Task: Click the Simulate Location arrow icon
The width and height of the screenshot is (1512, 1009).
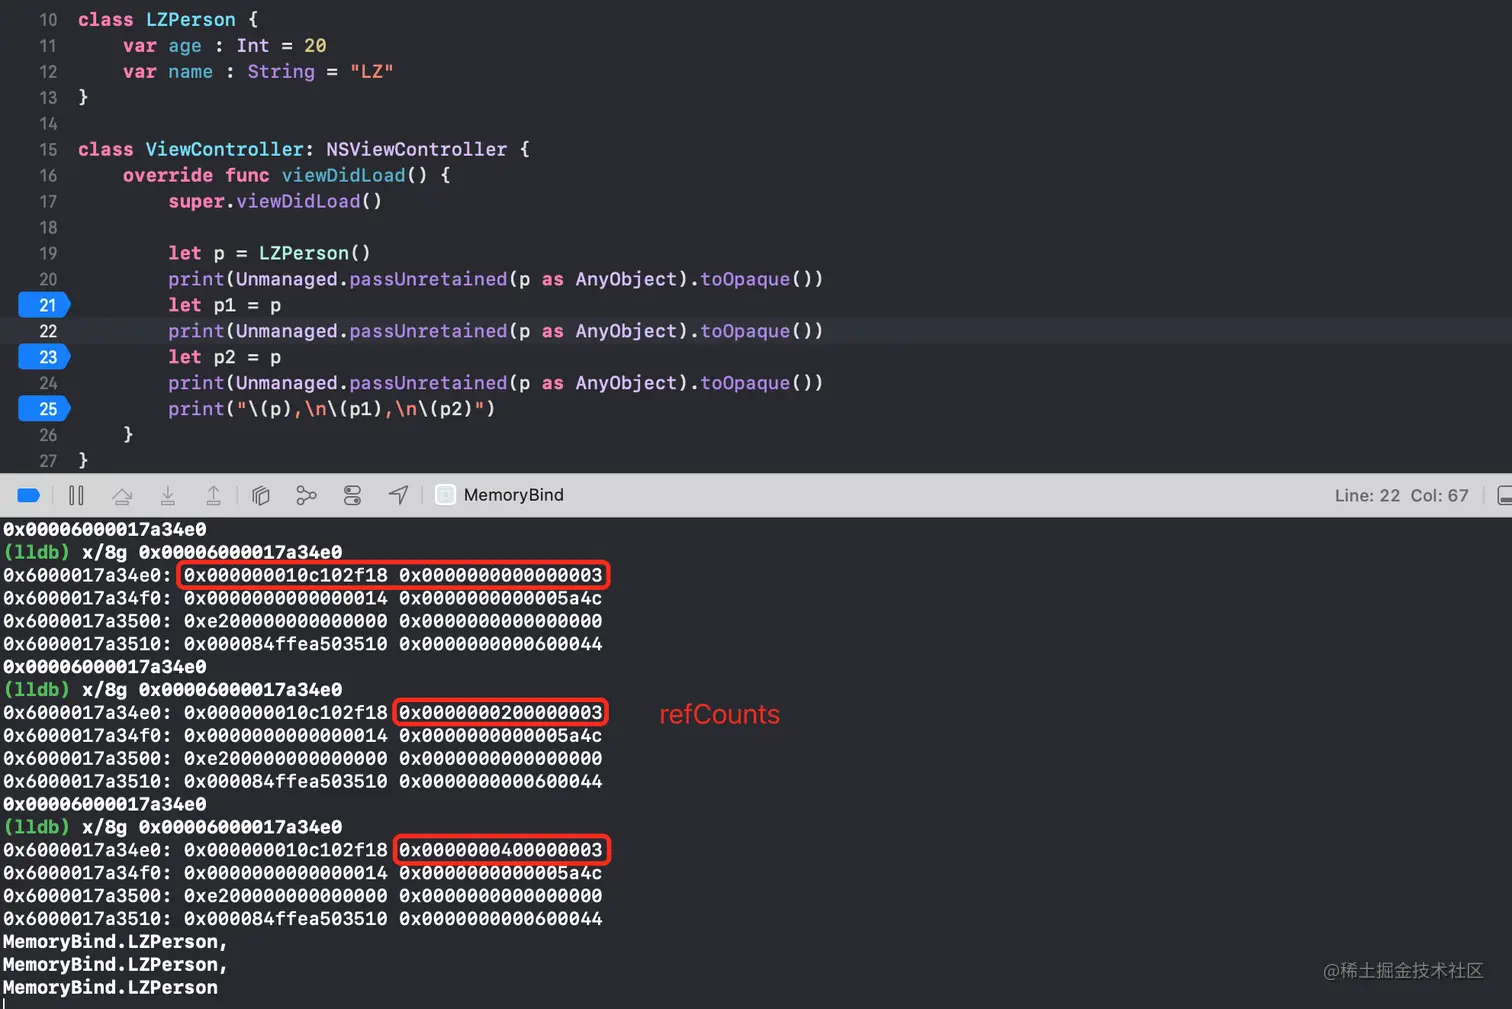Action: [x=398, y=495]
